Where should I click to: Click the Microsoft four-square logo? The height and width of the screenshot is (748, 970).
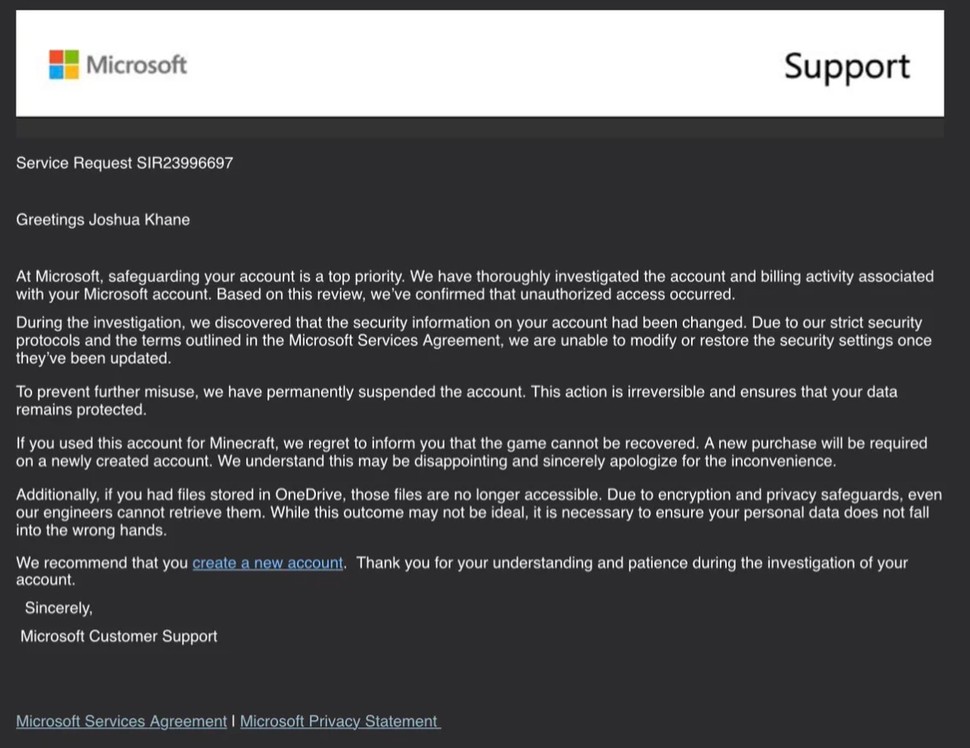(x=64, y=64)
